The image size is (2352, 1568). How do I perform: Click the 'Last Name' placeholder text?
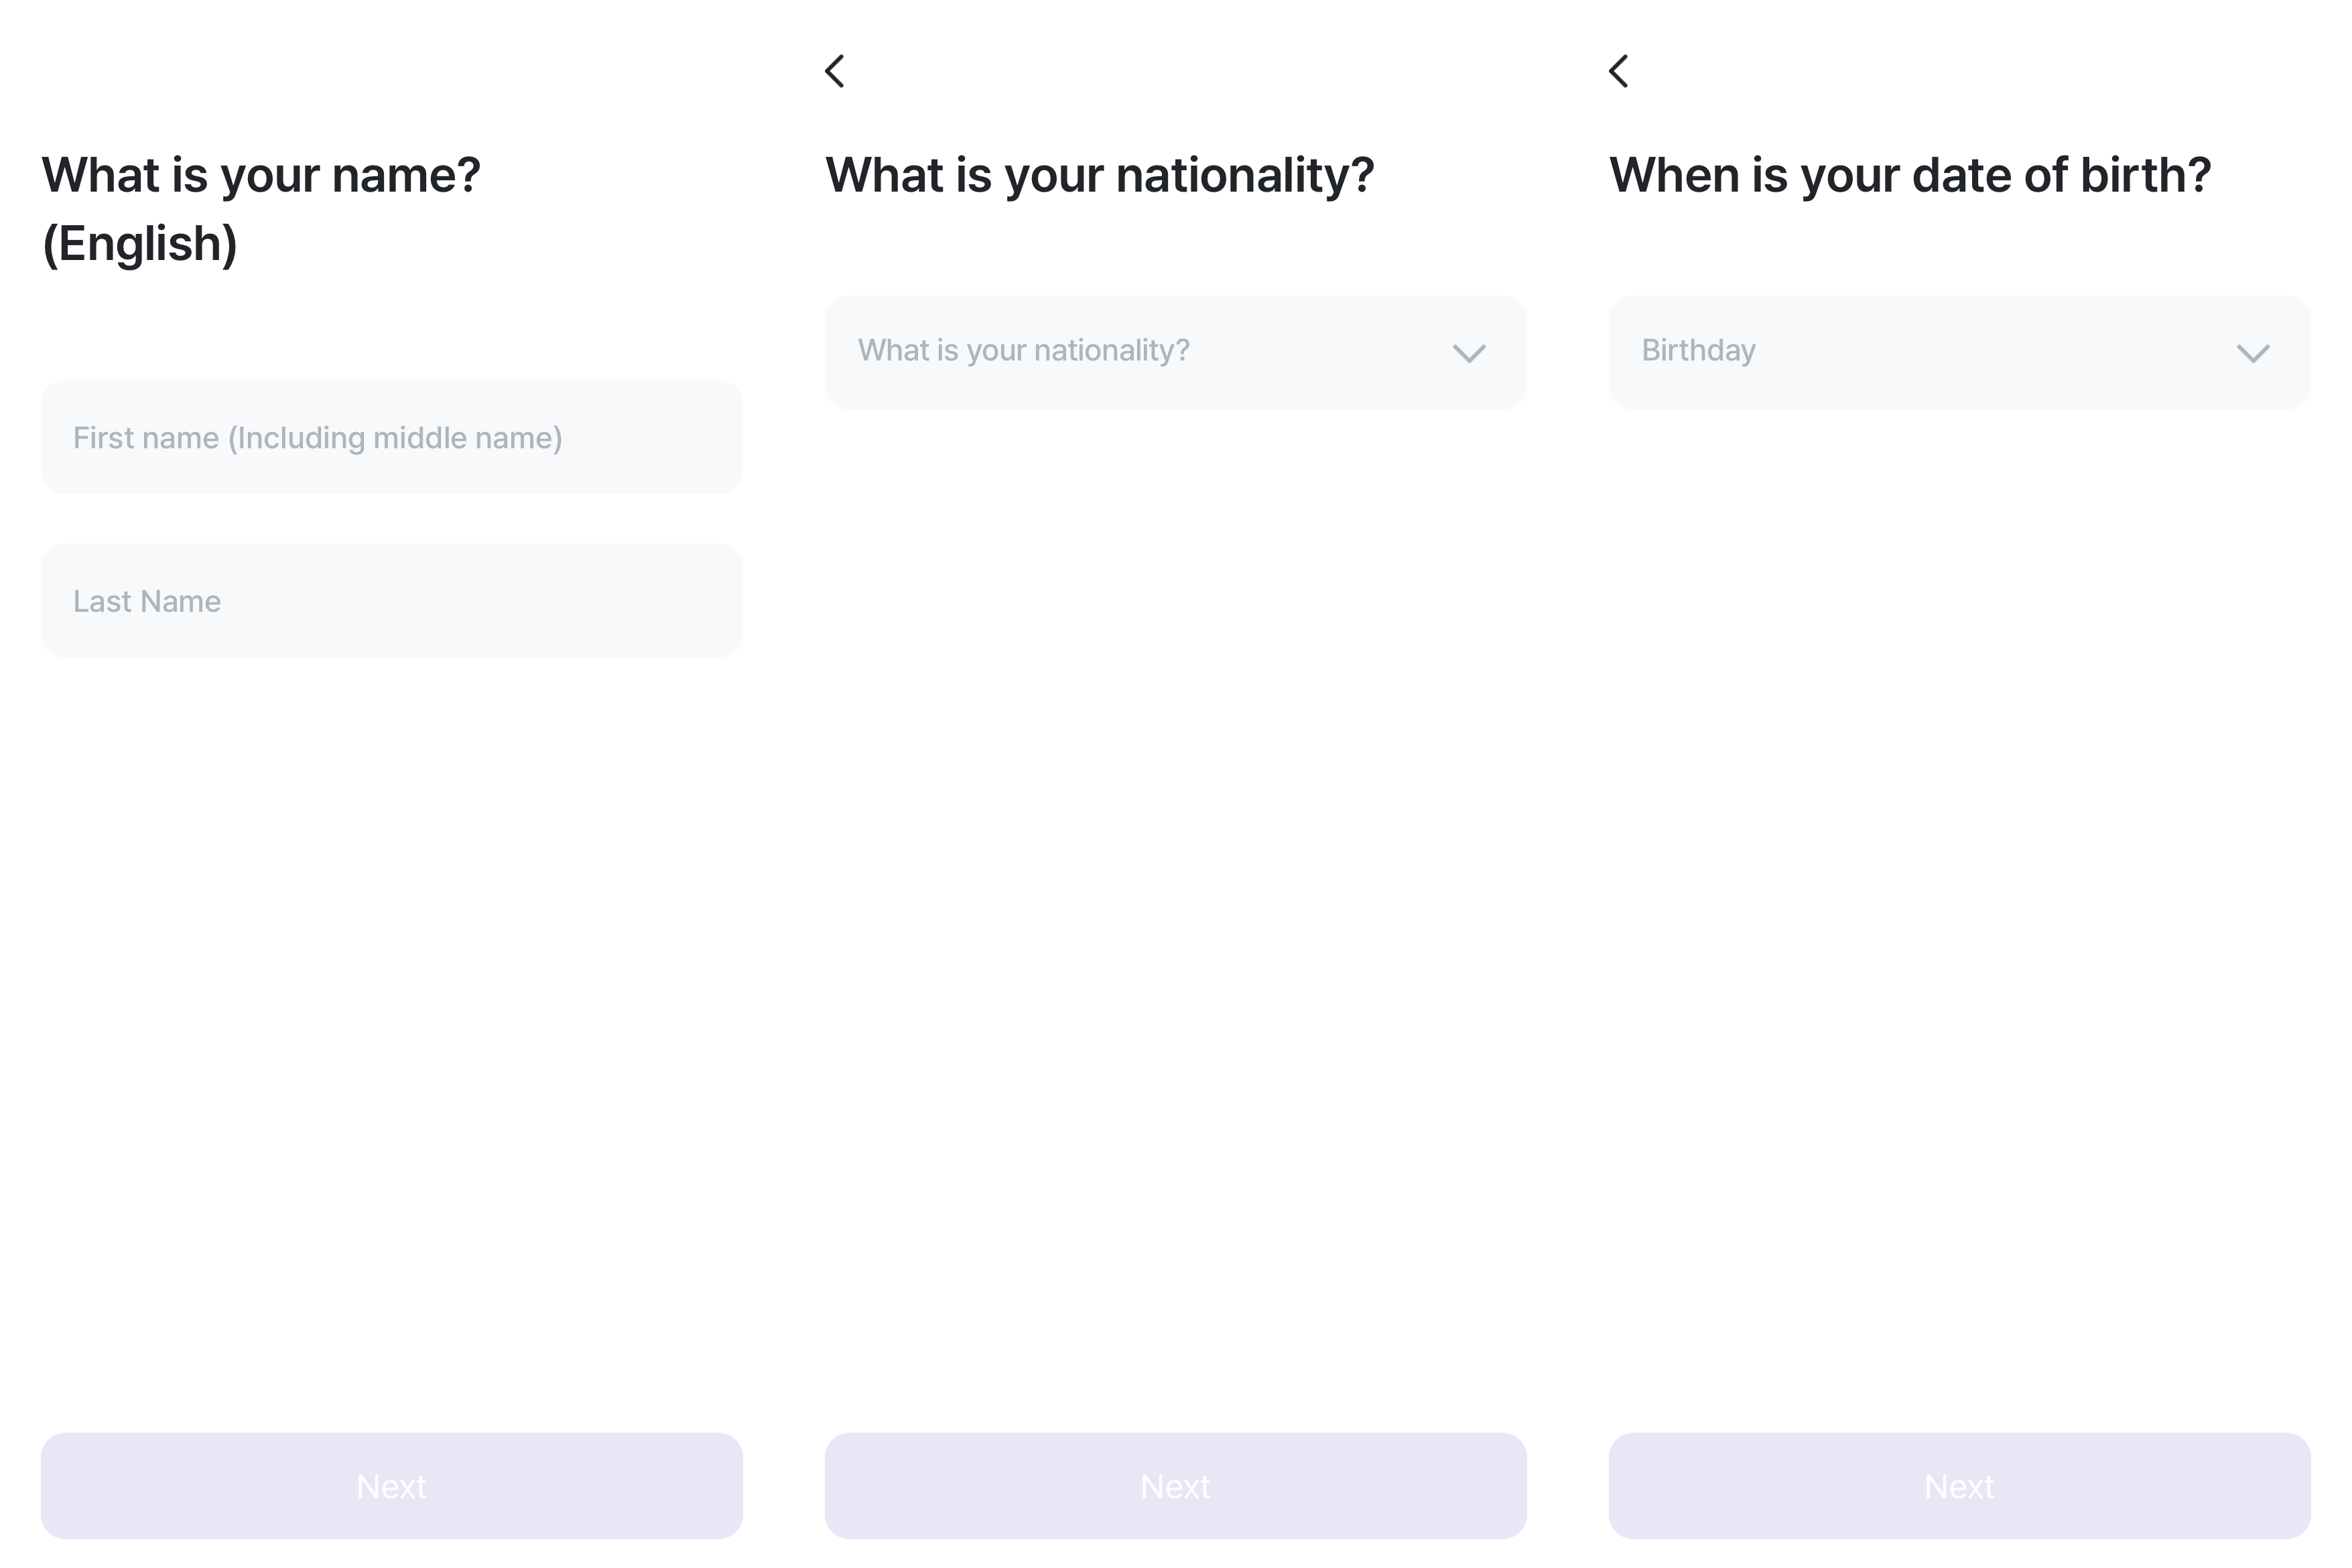(147, 601)
